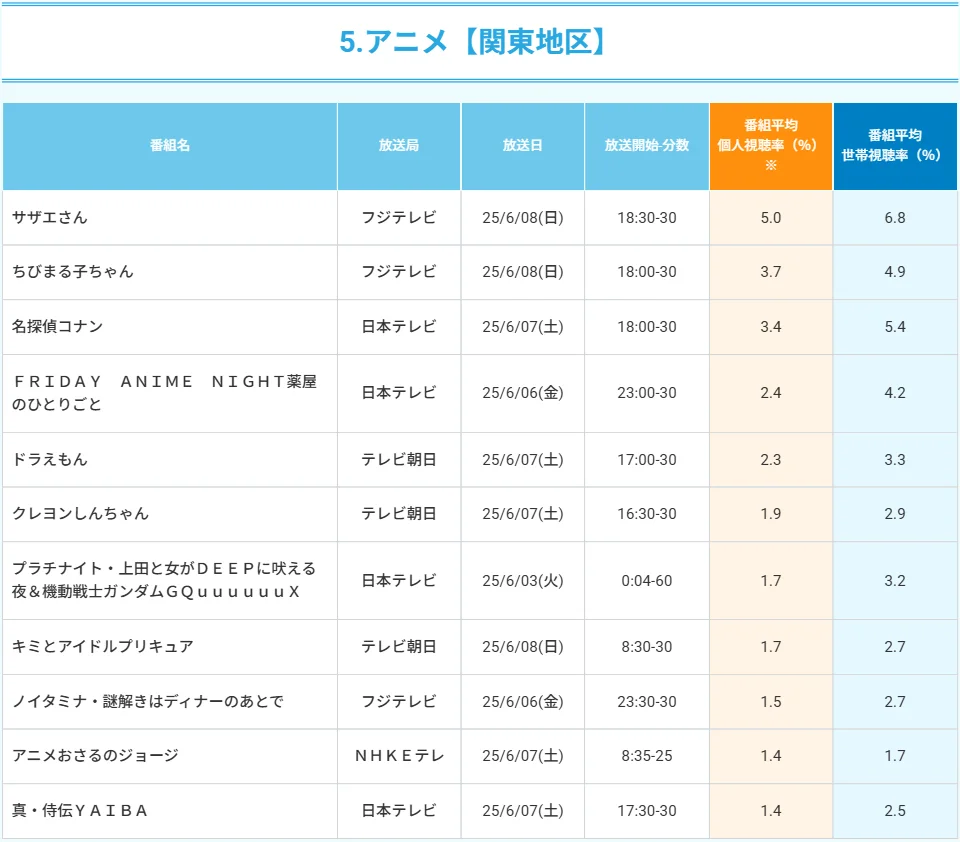
Task: Click the heading 5.アニメ【関東地区】
Action: point(473,42)
